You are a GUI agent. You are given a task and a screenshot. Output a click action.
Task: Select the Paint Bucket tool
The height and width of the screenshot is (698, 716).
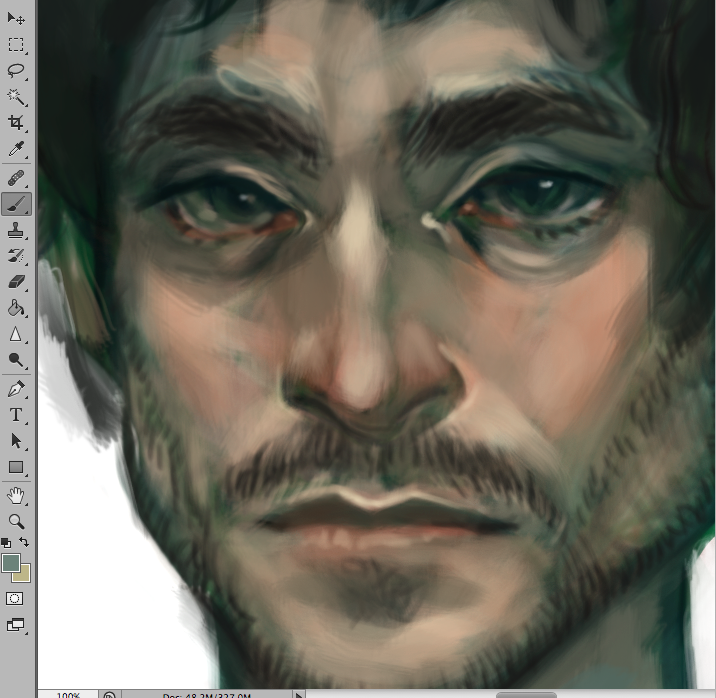click(x=16, y=308)
